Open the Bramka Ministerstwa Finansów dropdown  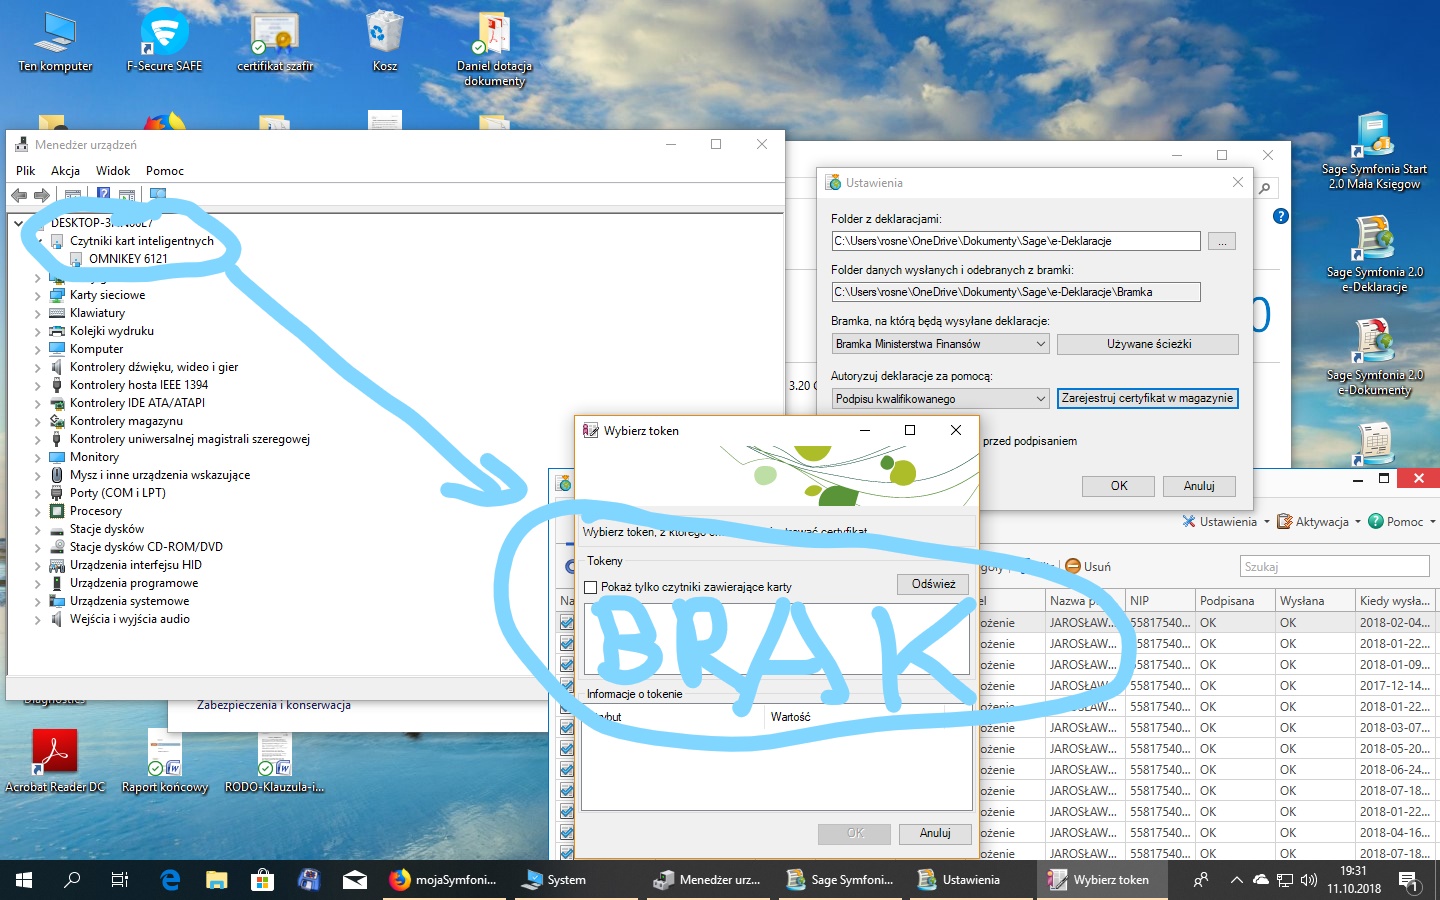coord(940,344)
